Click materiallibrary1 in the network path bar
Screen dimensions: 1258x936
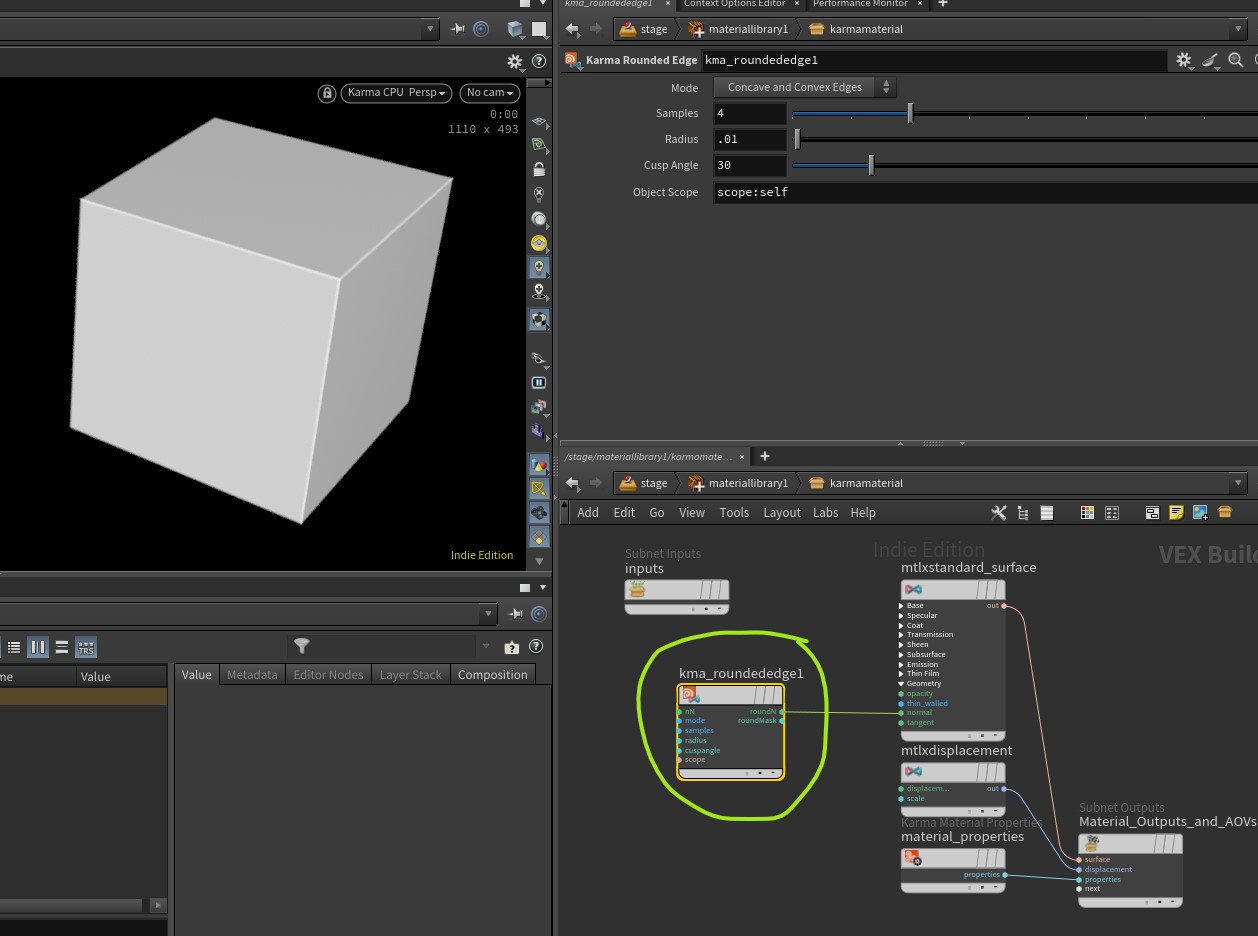click(x=747, y=483)
